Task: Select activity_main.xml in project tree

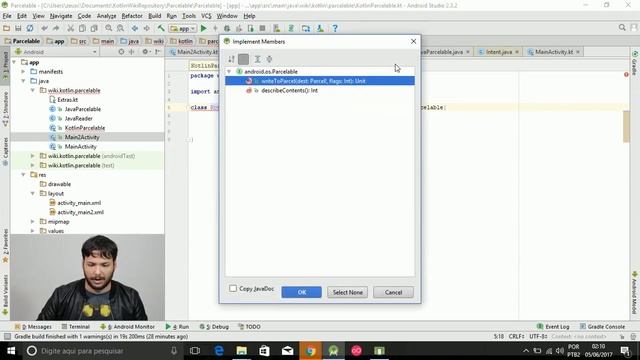Action: point(79,203)
